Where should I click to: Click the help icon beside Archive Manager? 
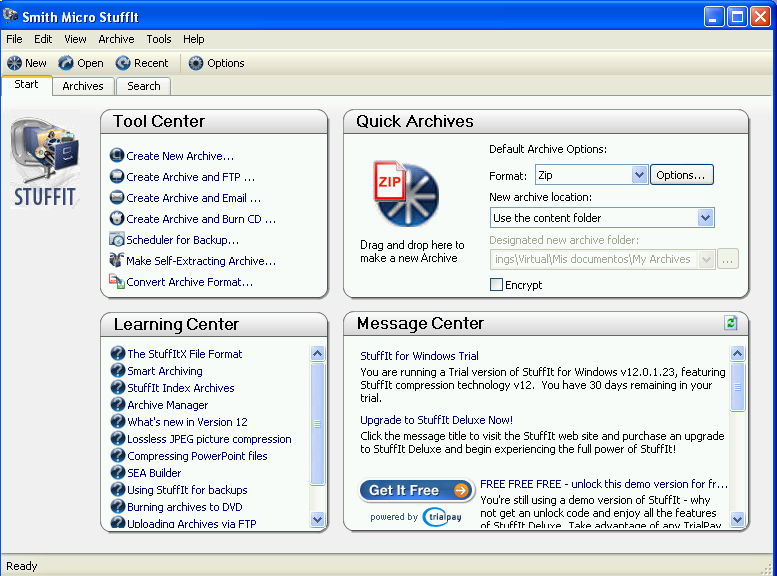(118, 404)
